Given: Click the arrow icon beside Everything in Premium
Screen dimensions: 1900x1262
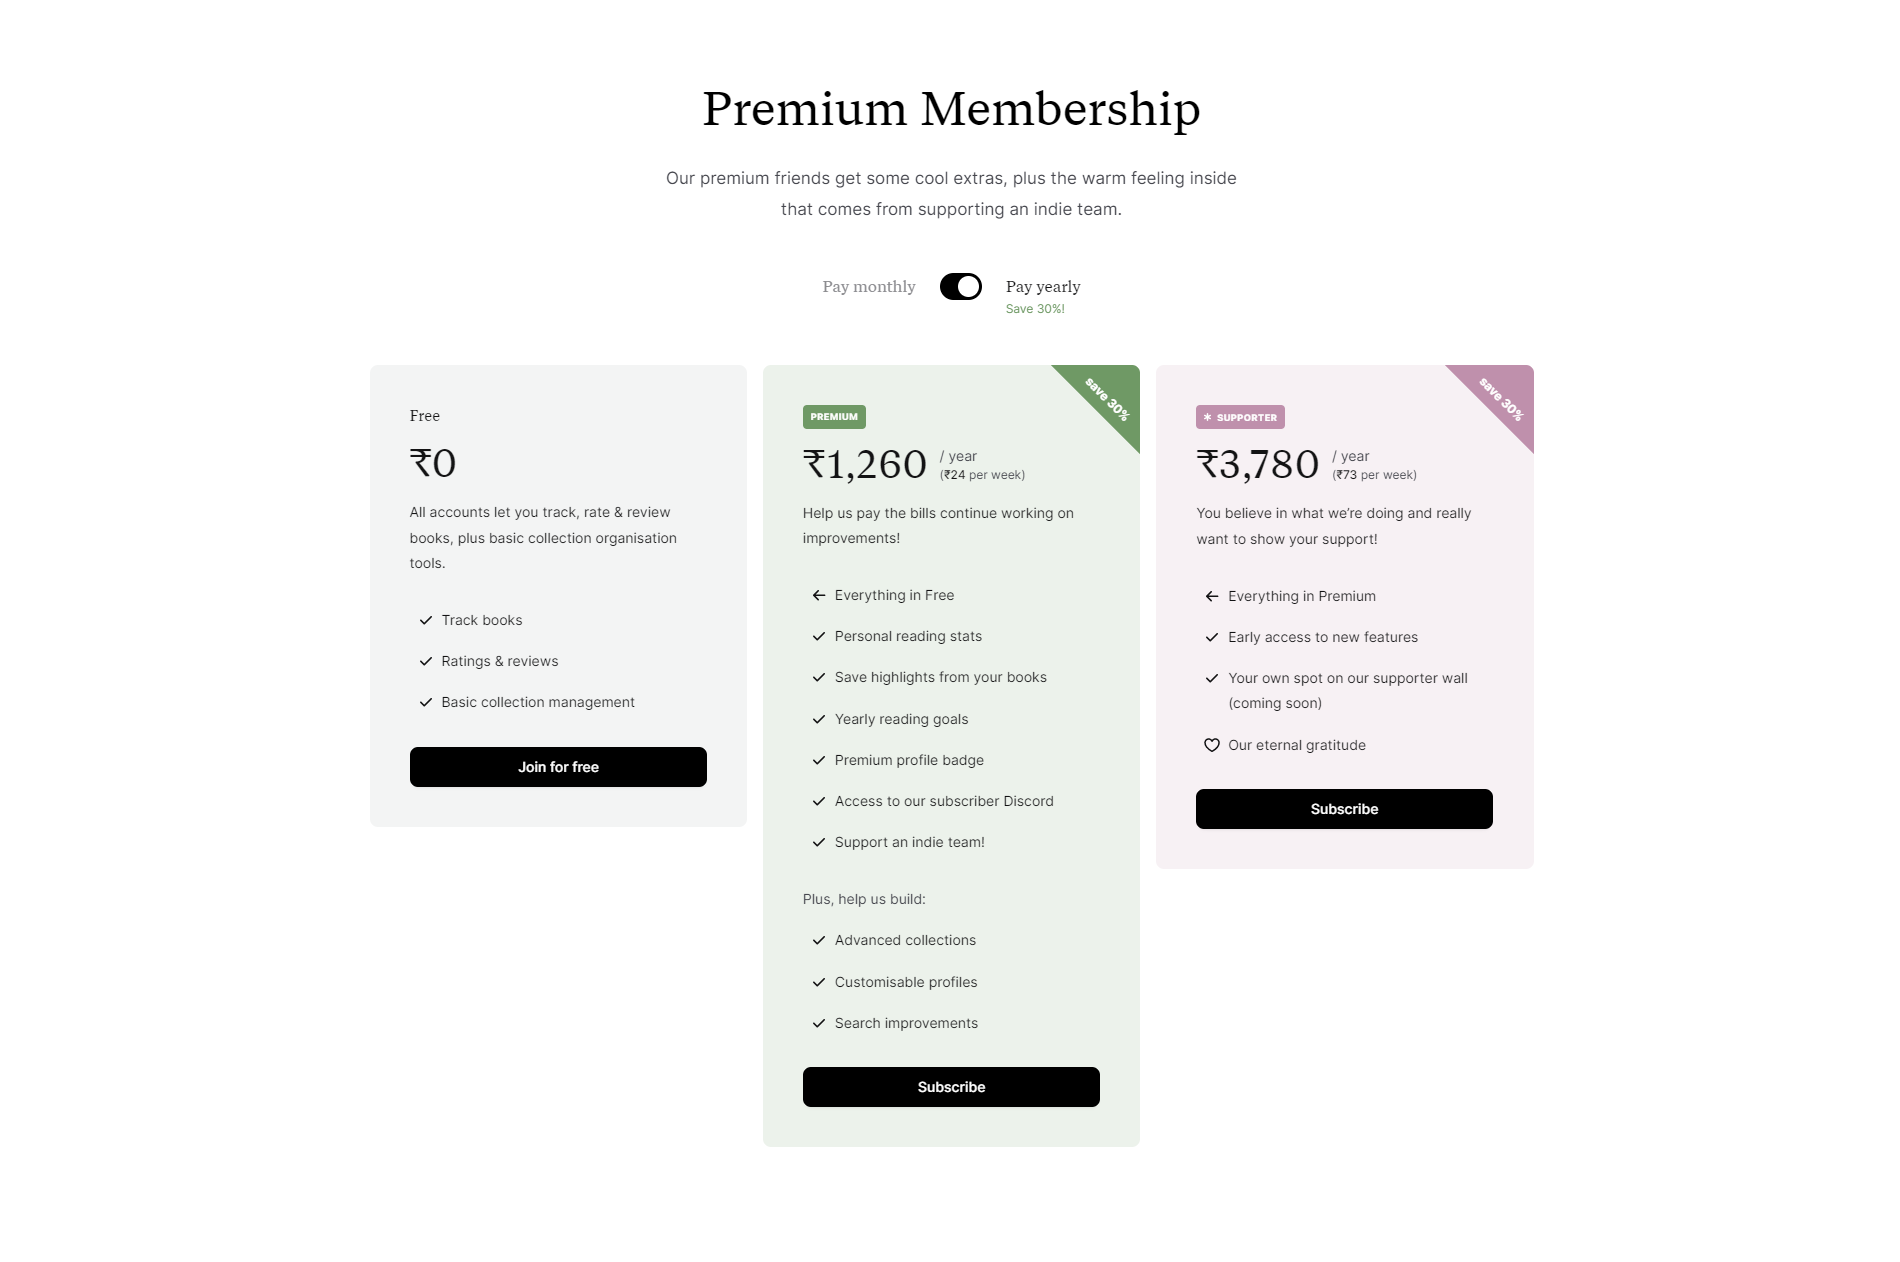Looking at the screenshot, I should [x=1212, y=596].
